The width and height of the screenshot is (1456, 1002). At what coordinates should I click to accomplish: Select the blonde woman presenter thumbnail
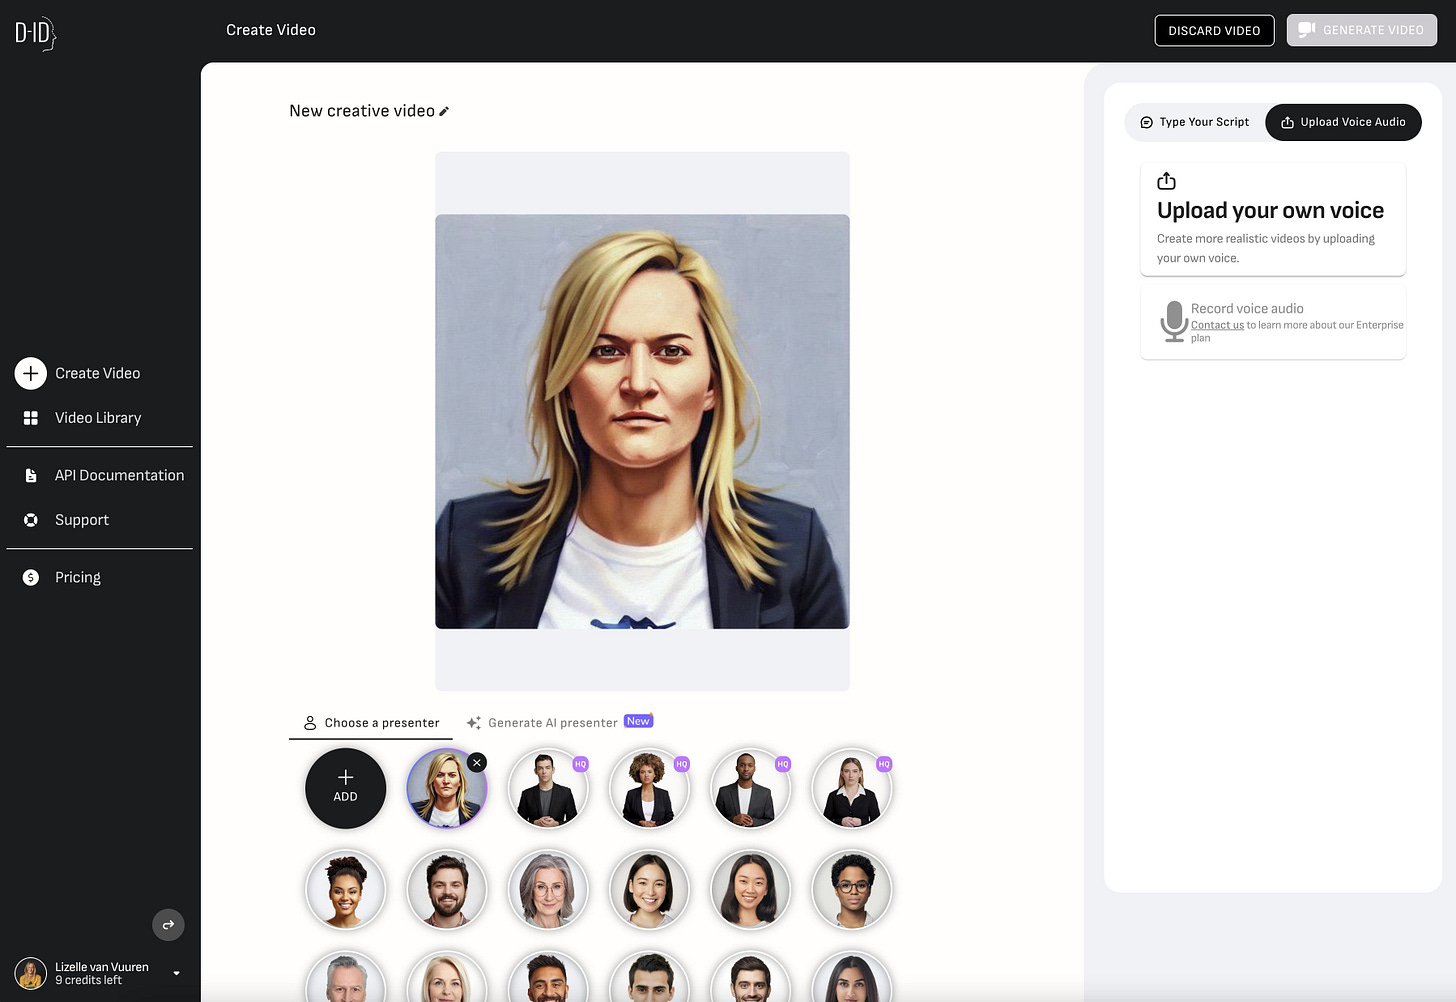point(446,789)
